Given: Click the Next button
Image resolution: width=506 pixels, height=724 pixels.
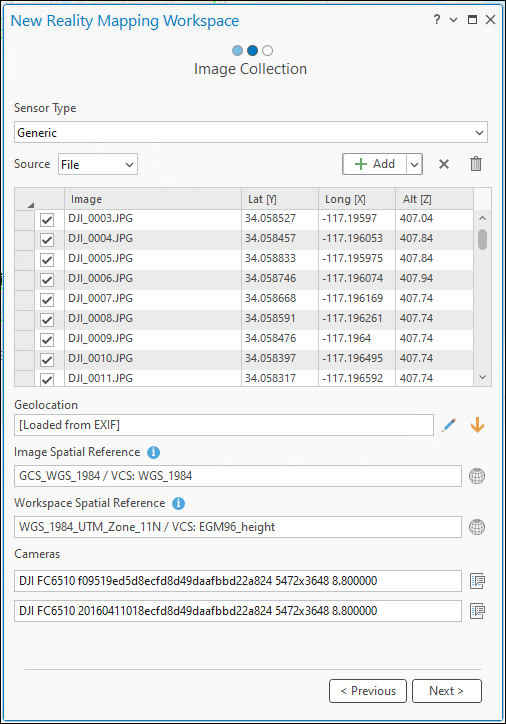Looking at the screenshot, I should click(446, 691).
